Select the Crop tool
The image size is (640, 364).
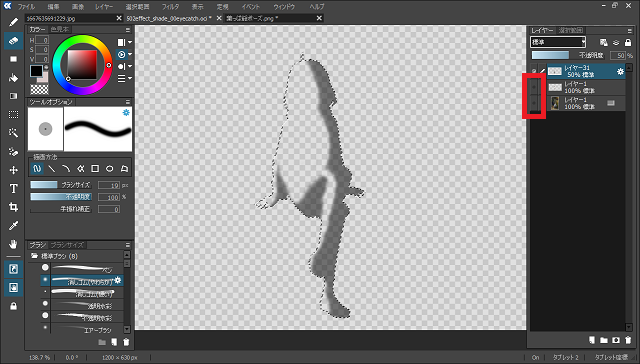13,207
